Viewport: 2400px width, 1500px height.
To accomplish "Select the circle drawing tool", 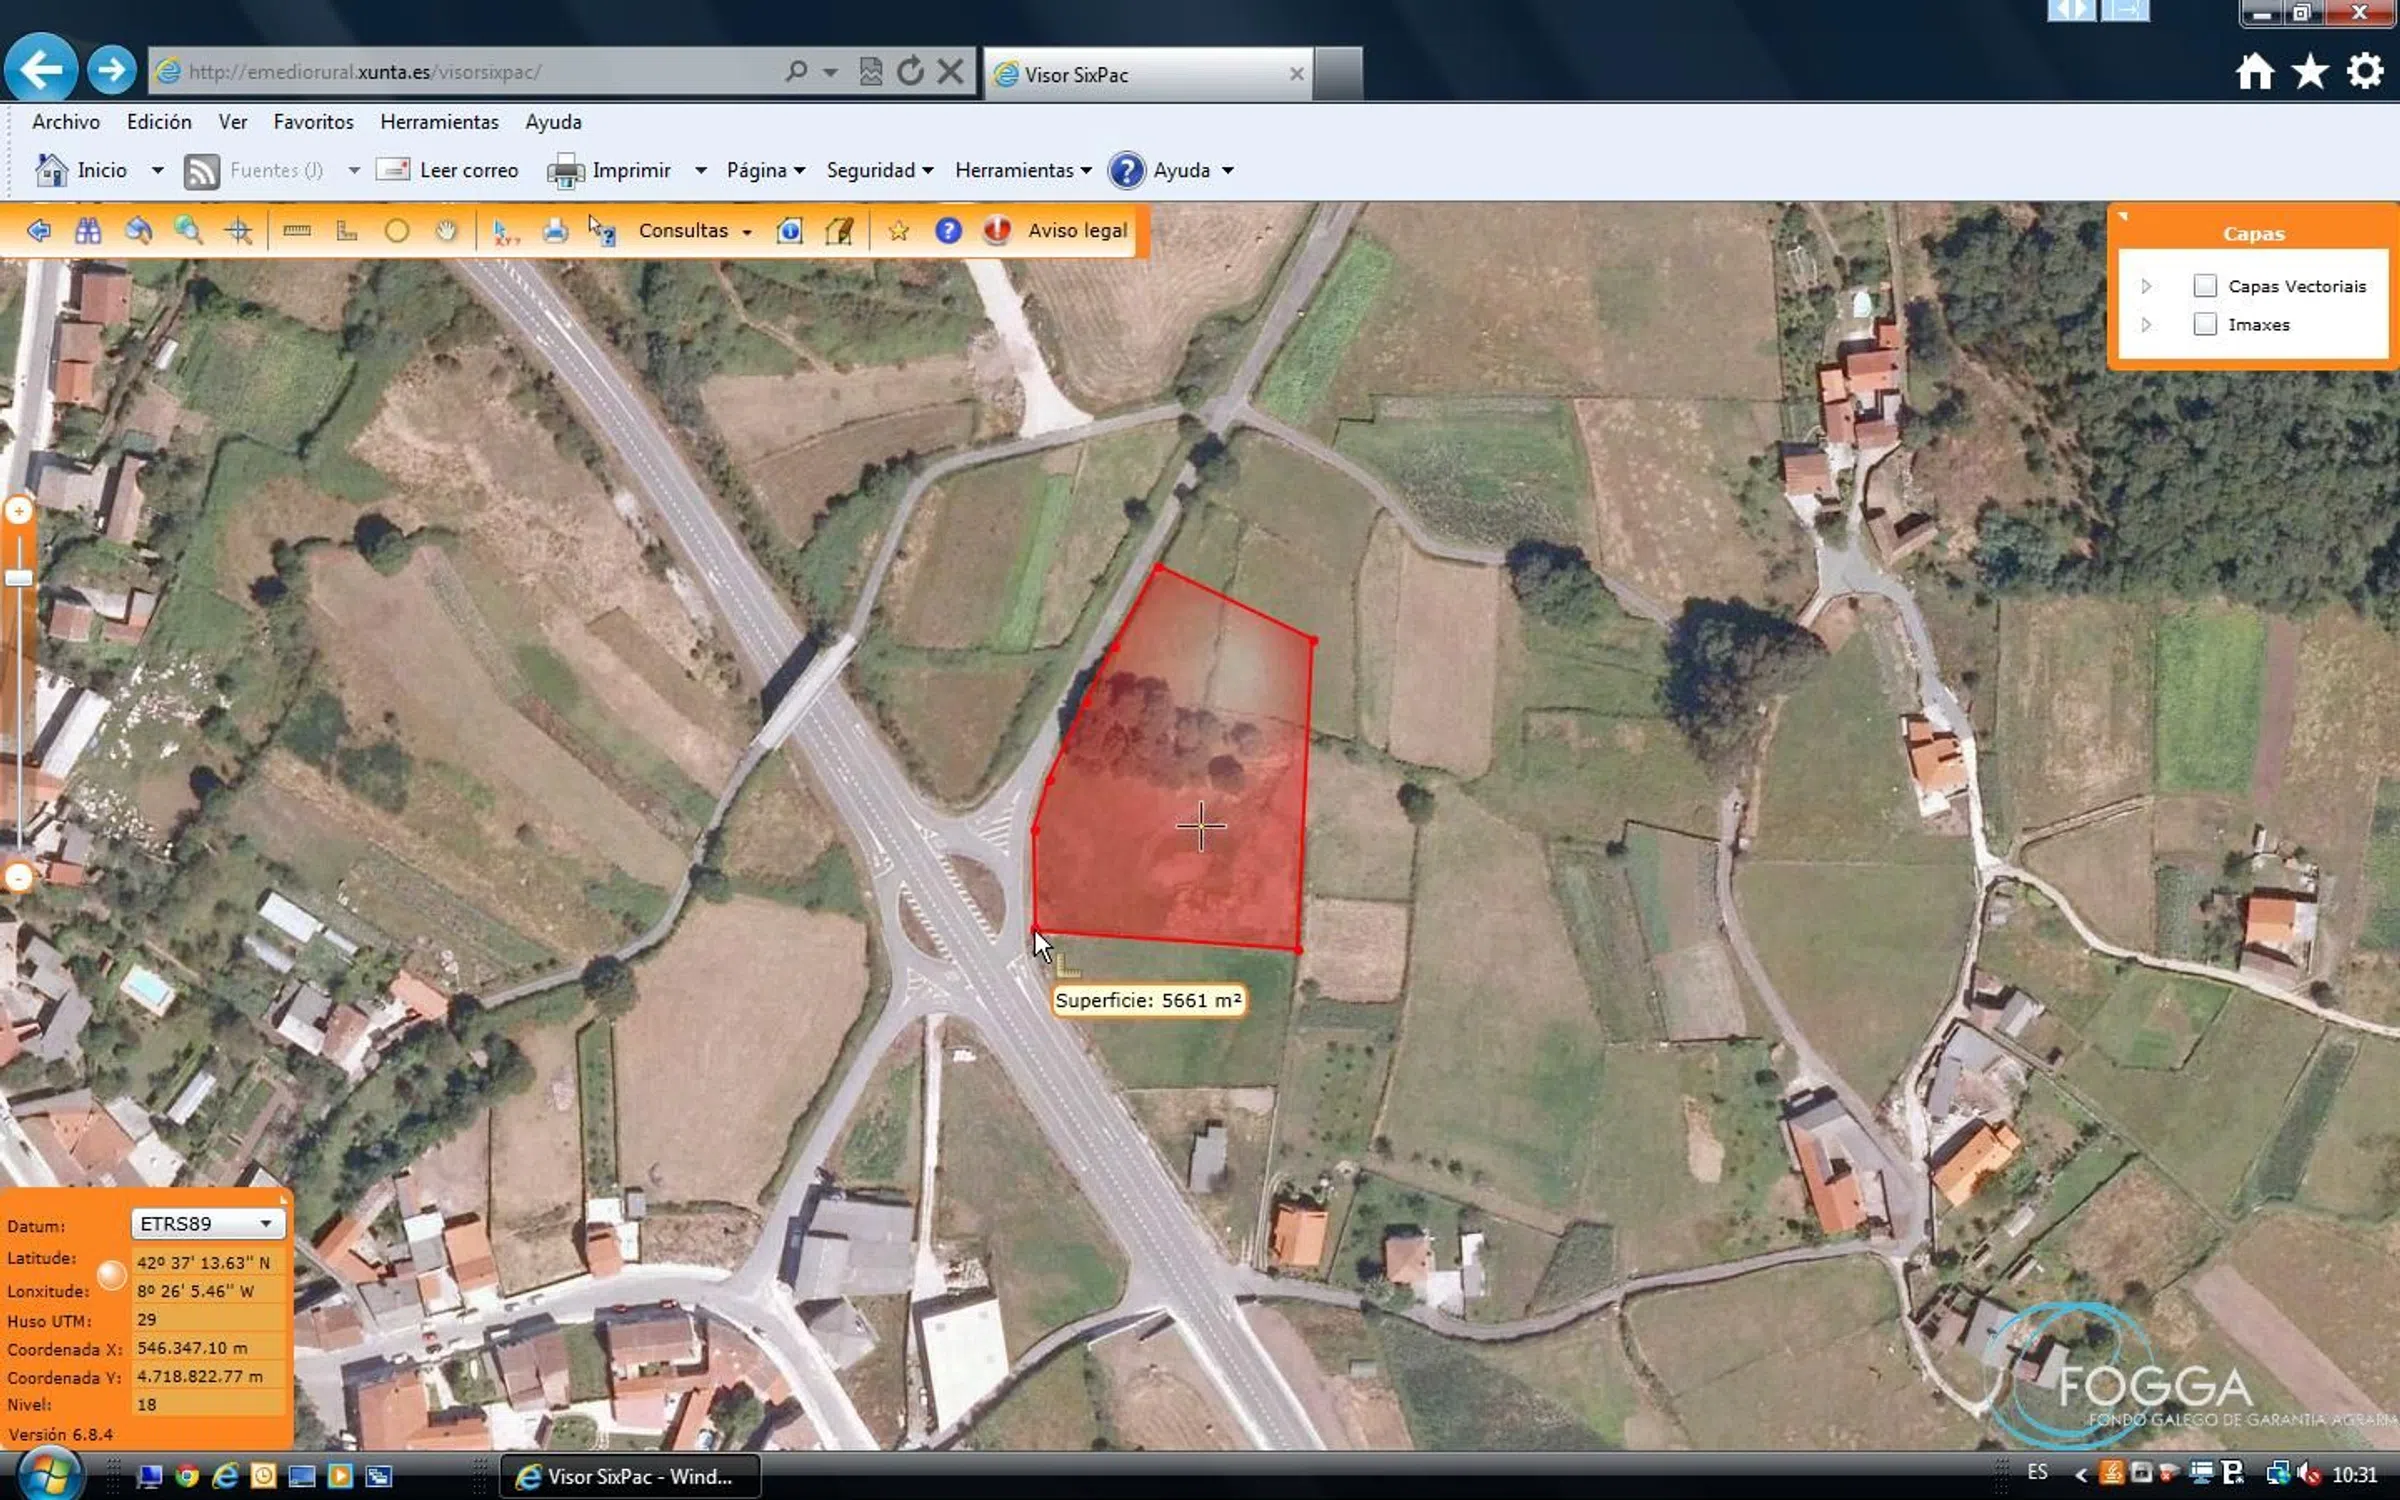I will click(x=397, y=231).
